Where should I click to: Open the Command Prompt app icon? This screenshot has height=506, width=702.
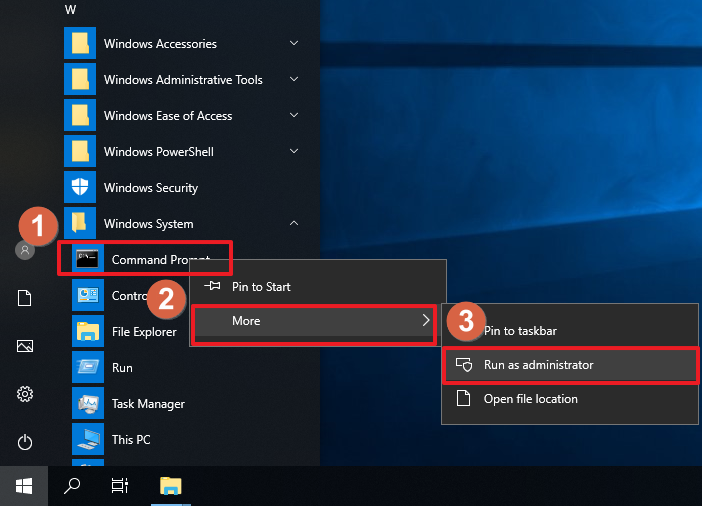click(x=88, y=259)
